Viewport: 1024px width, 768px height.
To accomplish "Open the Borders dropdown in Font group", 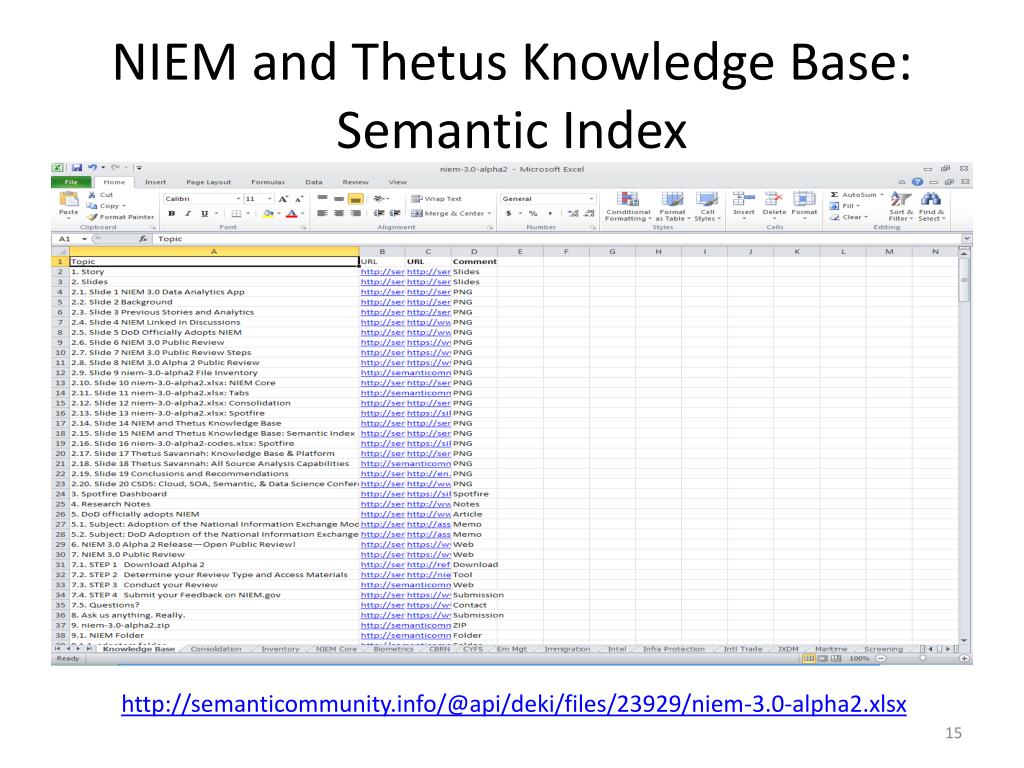I will [248, 214].
